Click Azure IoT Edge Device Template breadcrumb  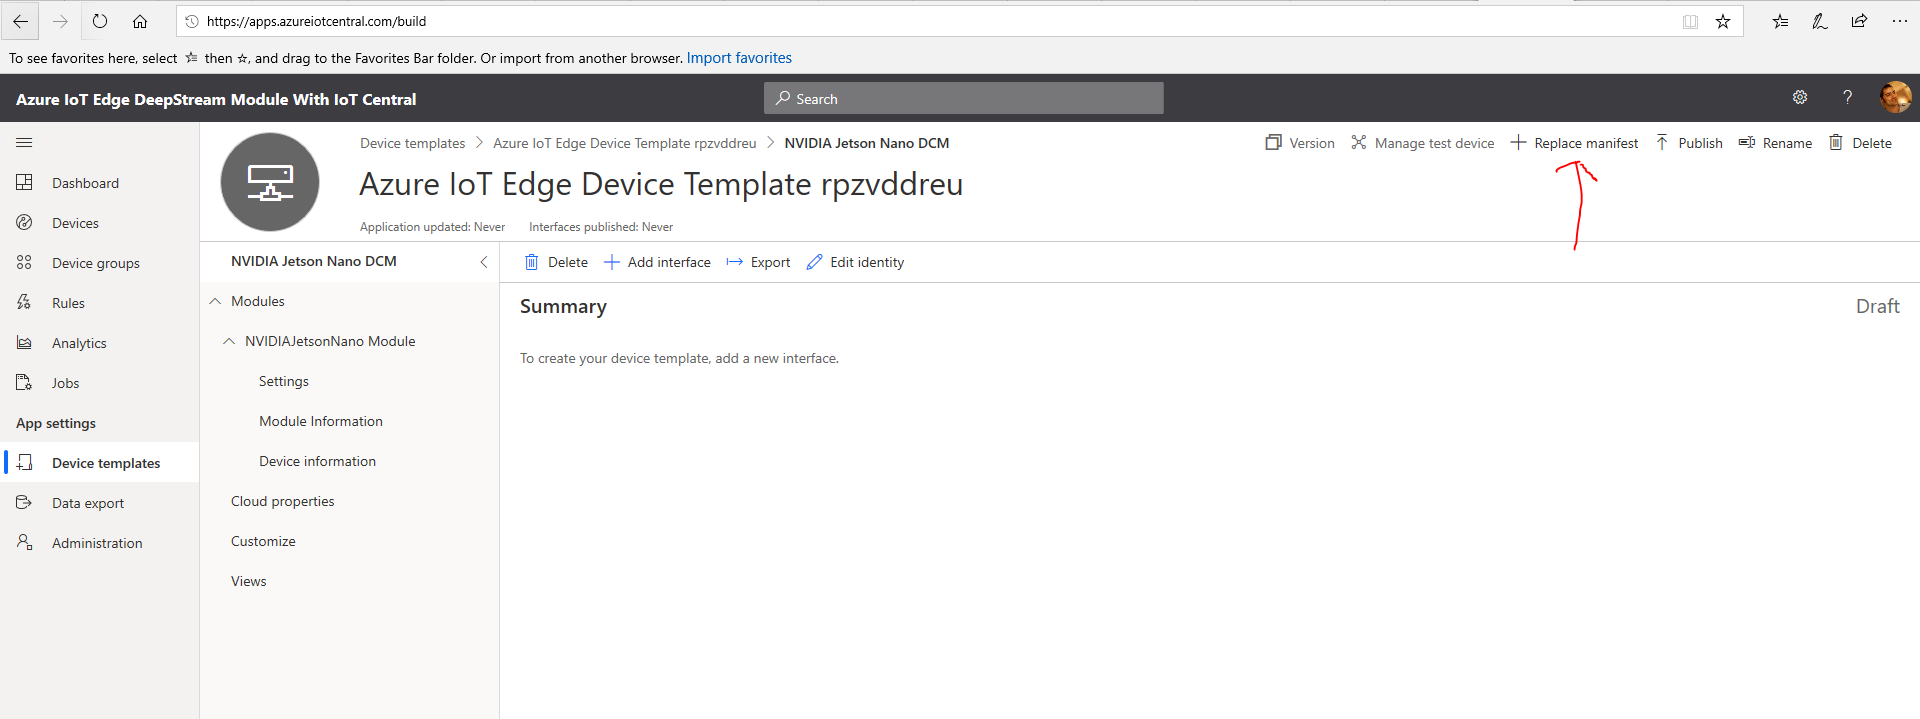[x=625, y=143]
